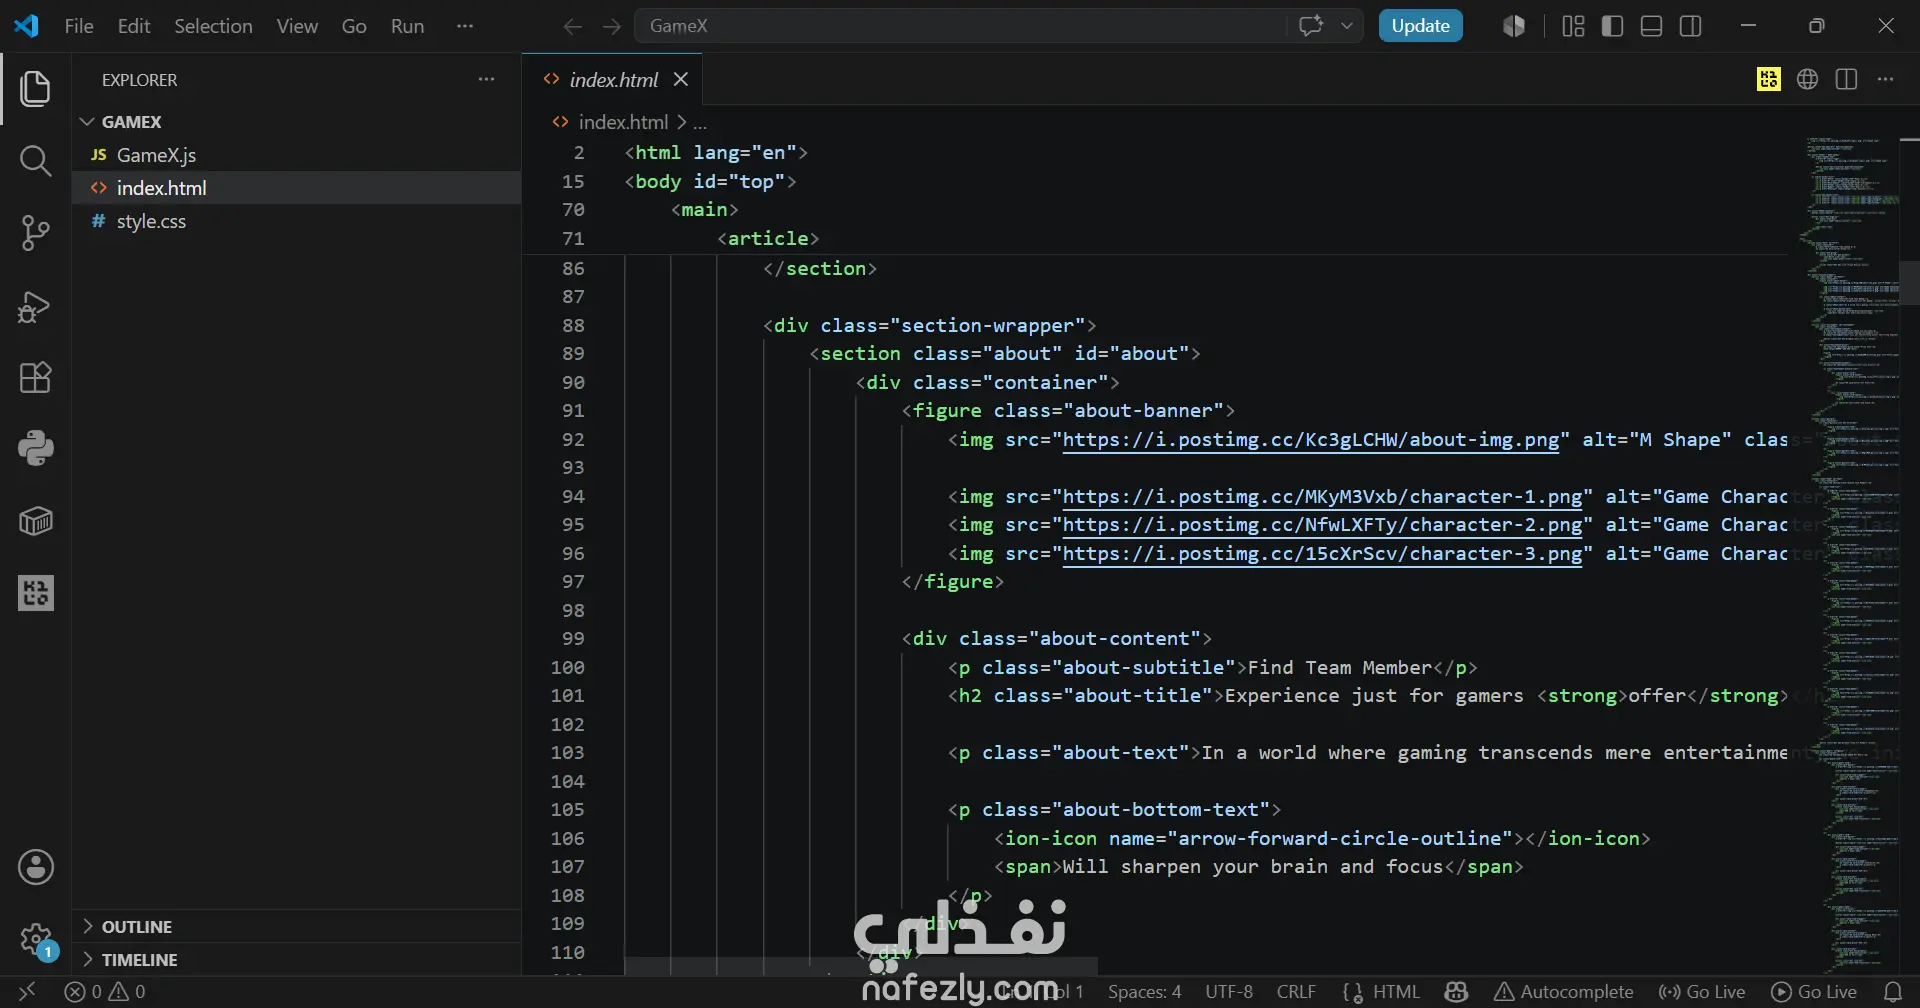1920x1008 pixels.
Task: Go back in navigation history
Action: pos(572,26)
